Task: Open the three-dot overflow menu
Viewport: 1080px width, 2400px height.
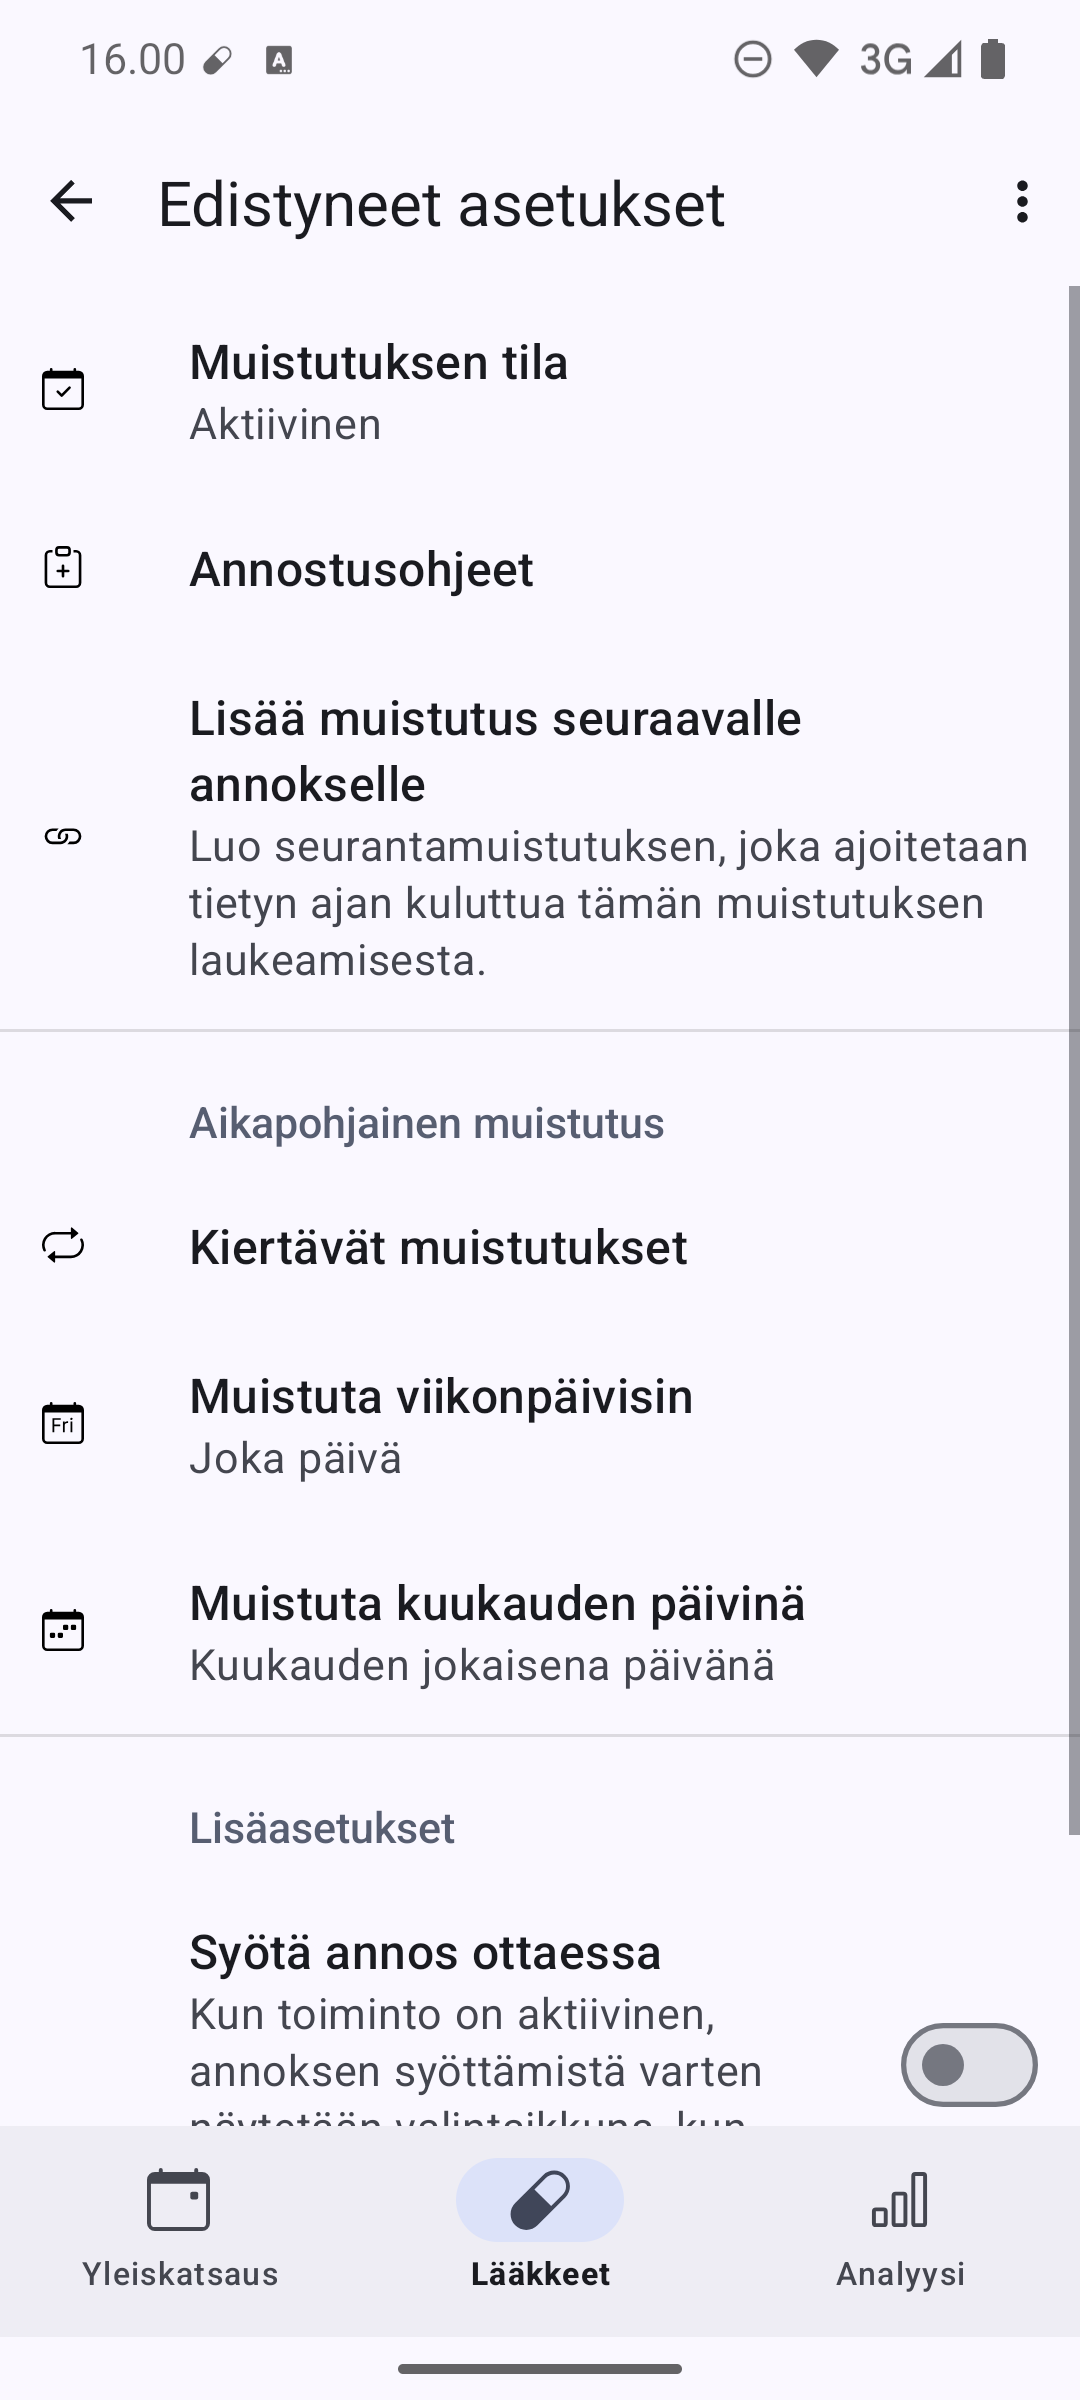Action: tap(1021, 202)
